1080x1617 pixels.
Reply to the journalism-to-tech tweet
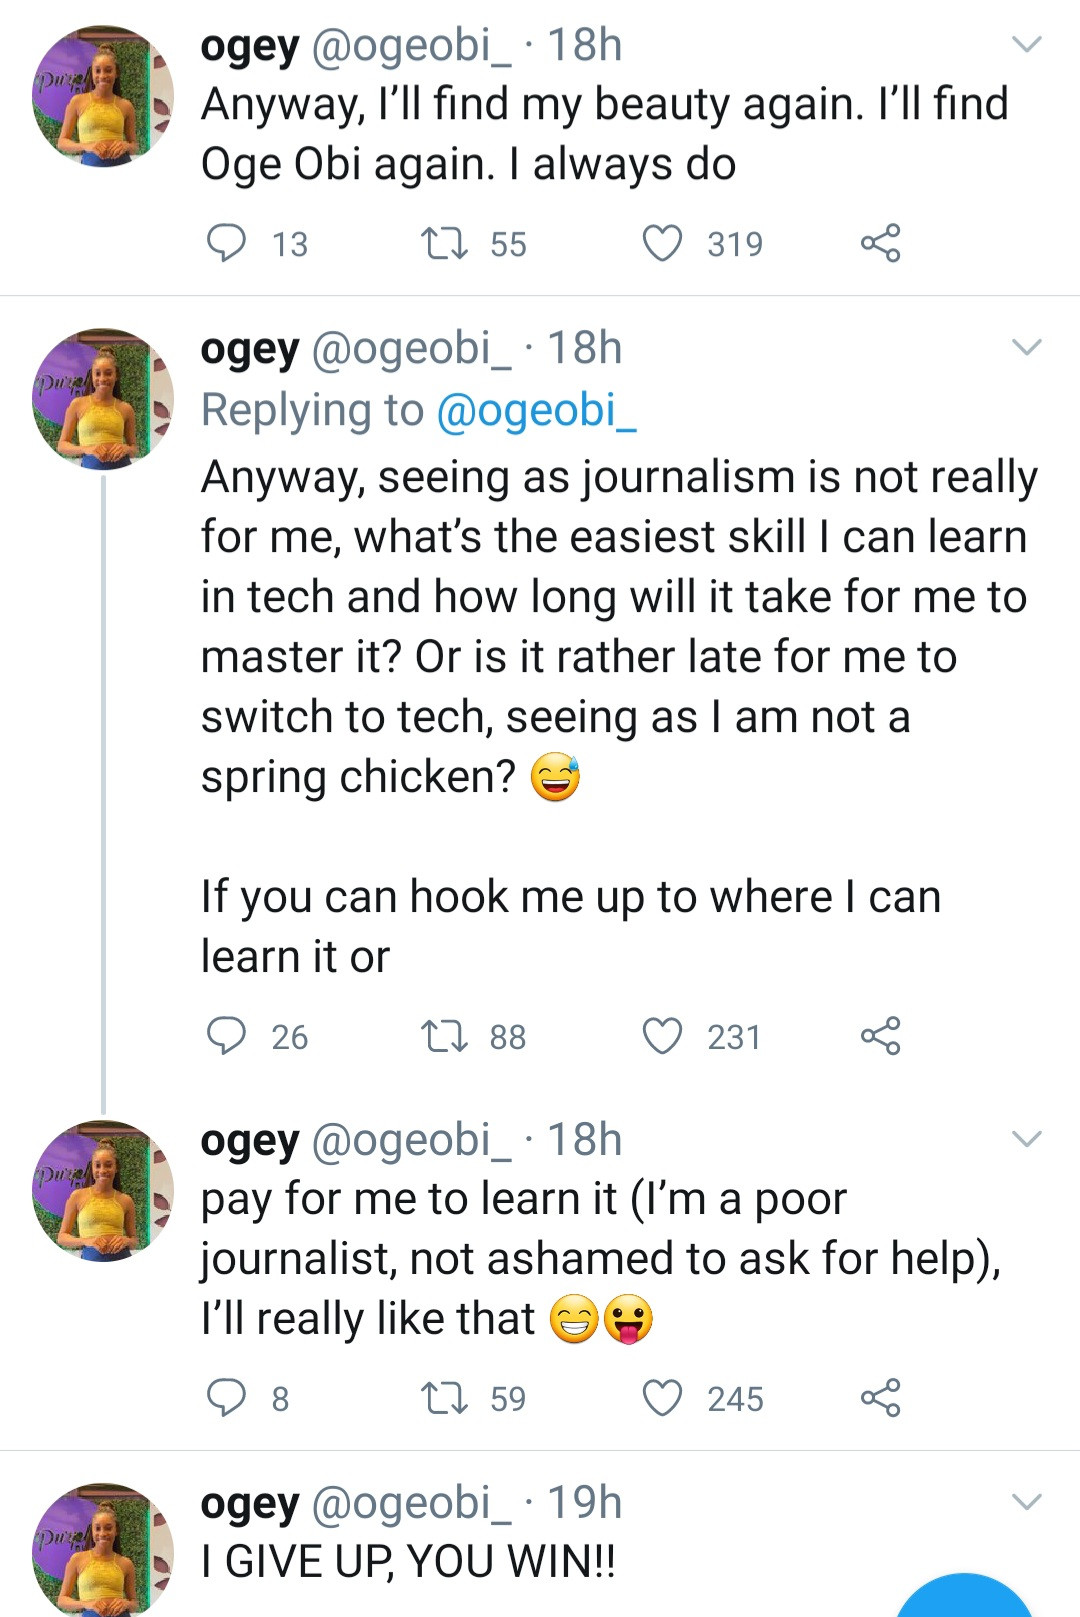[226, 1036]
